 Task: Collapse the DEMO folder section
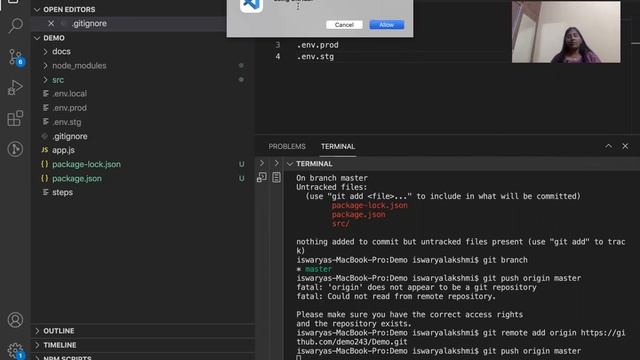coord(37,38)
